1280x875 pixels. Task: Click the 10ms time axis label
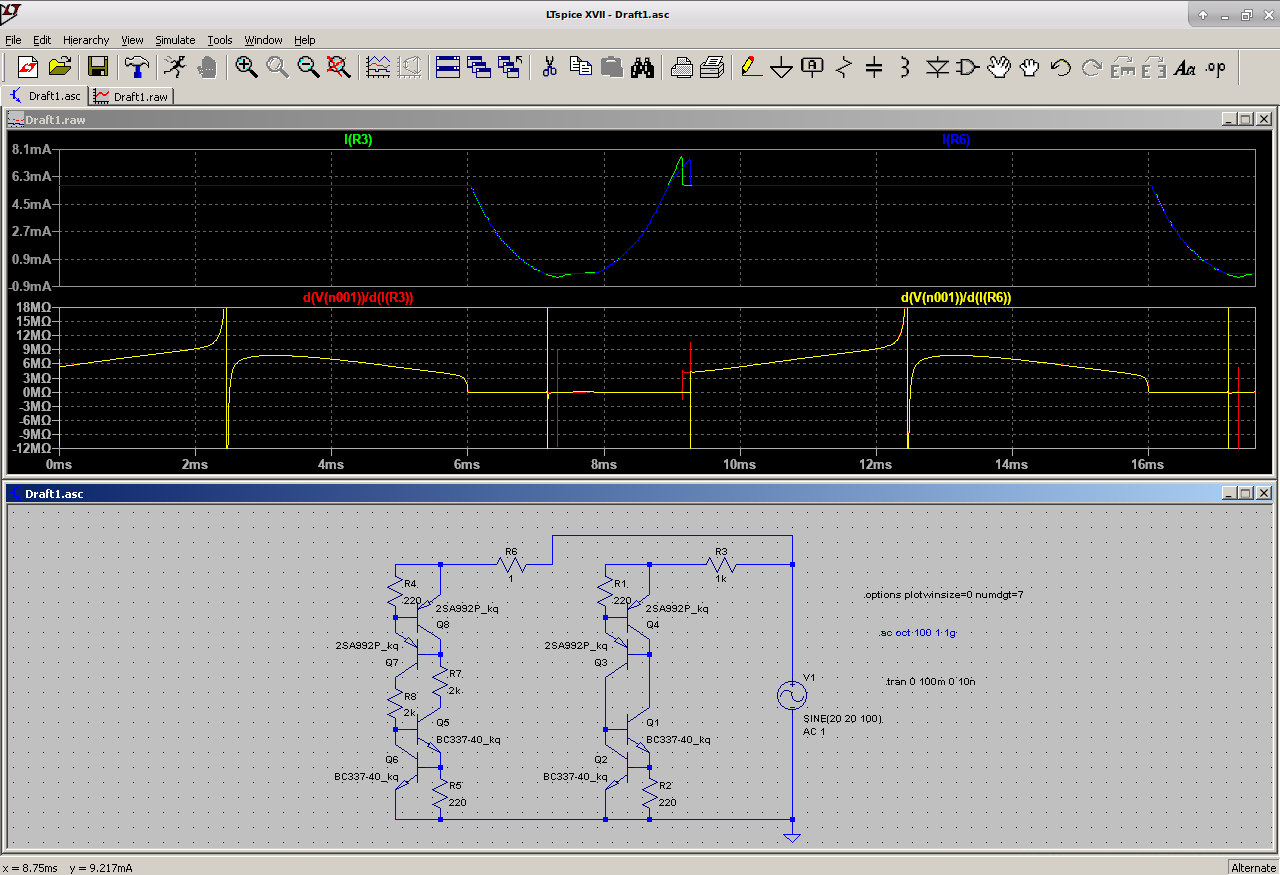point(739,465)
